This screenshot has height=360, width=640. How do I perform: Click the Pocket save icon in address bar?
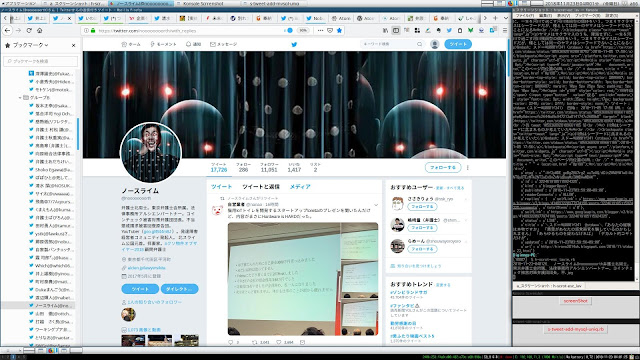[x=330, y=31]
